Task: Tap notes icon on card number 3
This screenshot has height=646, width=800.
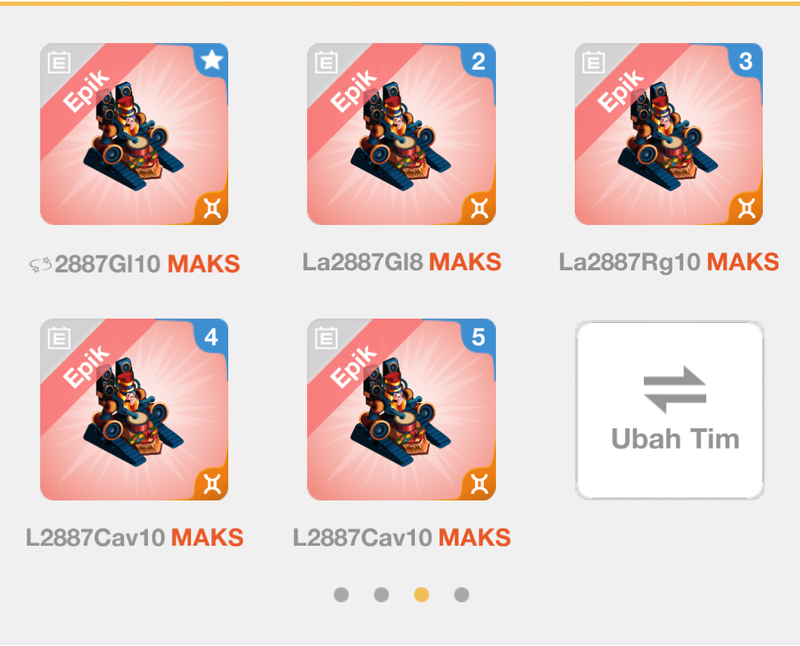Action: point(594,63)
